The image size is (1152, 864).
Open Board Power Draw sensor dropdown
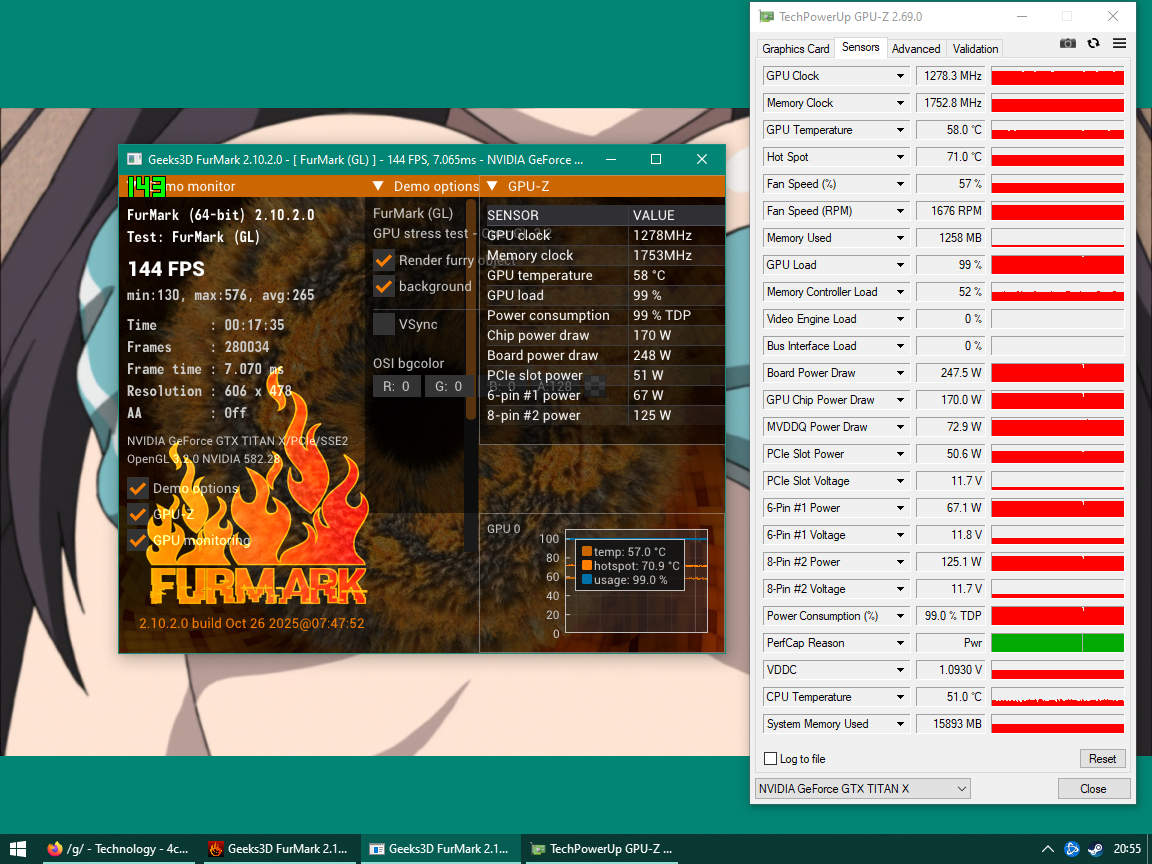click(836, 372)
